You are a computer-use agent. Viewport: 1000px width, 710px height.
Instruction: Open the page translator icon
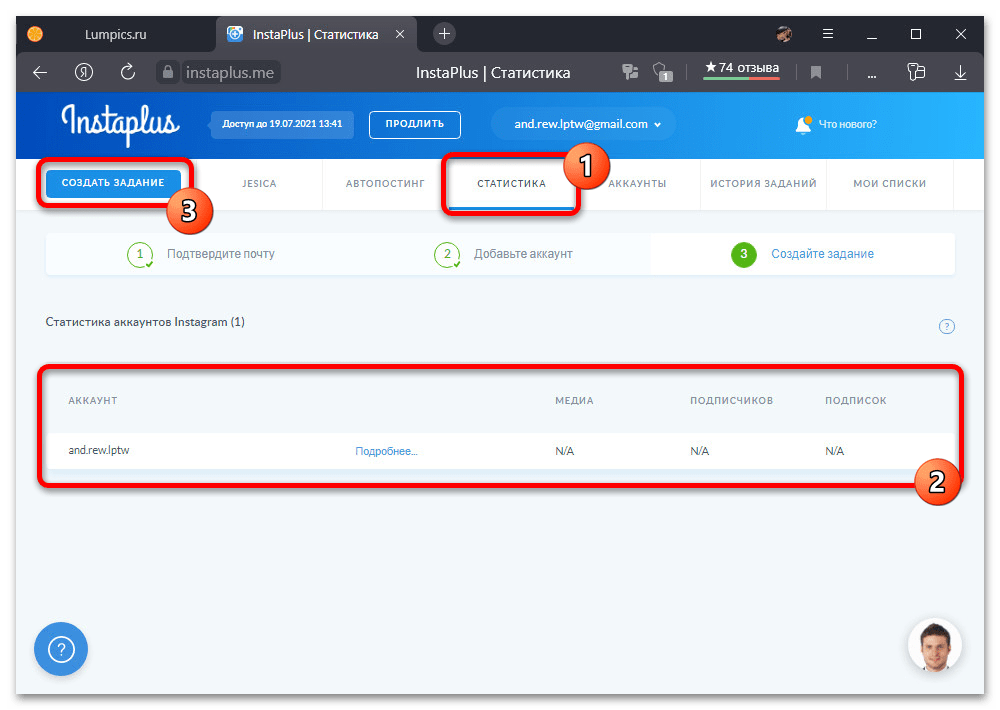click(630, 72)
